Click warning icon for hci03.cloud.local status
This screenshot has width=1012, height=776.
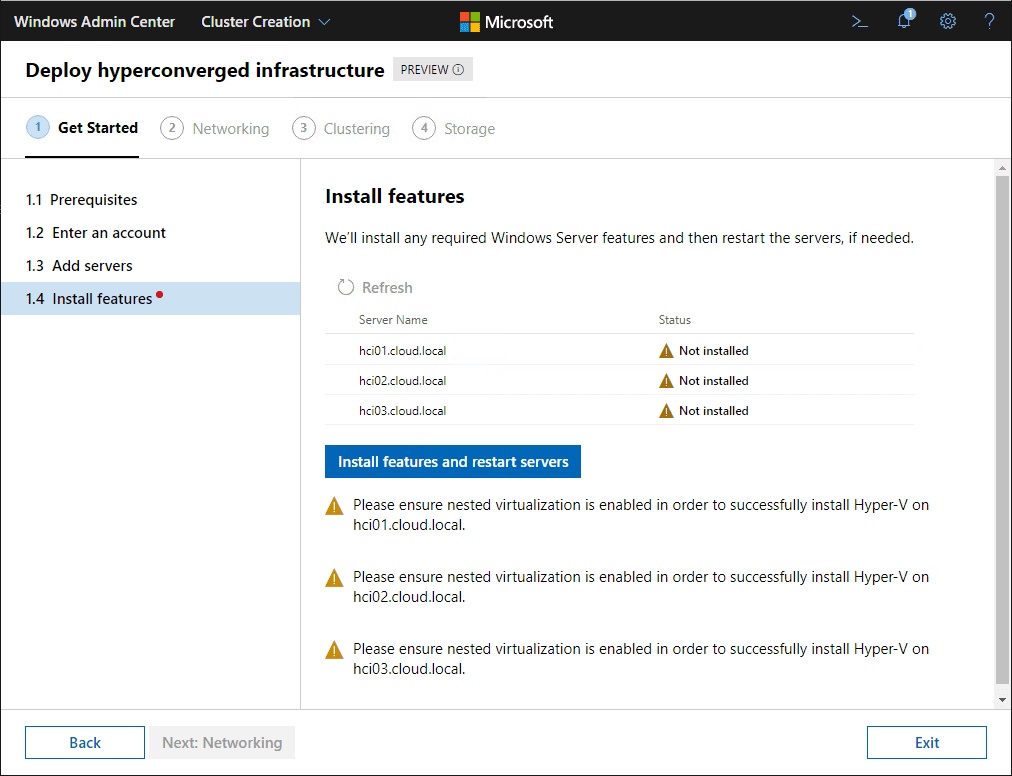[666, 411]
